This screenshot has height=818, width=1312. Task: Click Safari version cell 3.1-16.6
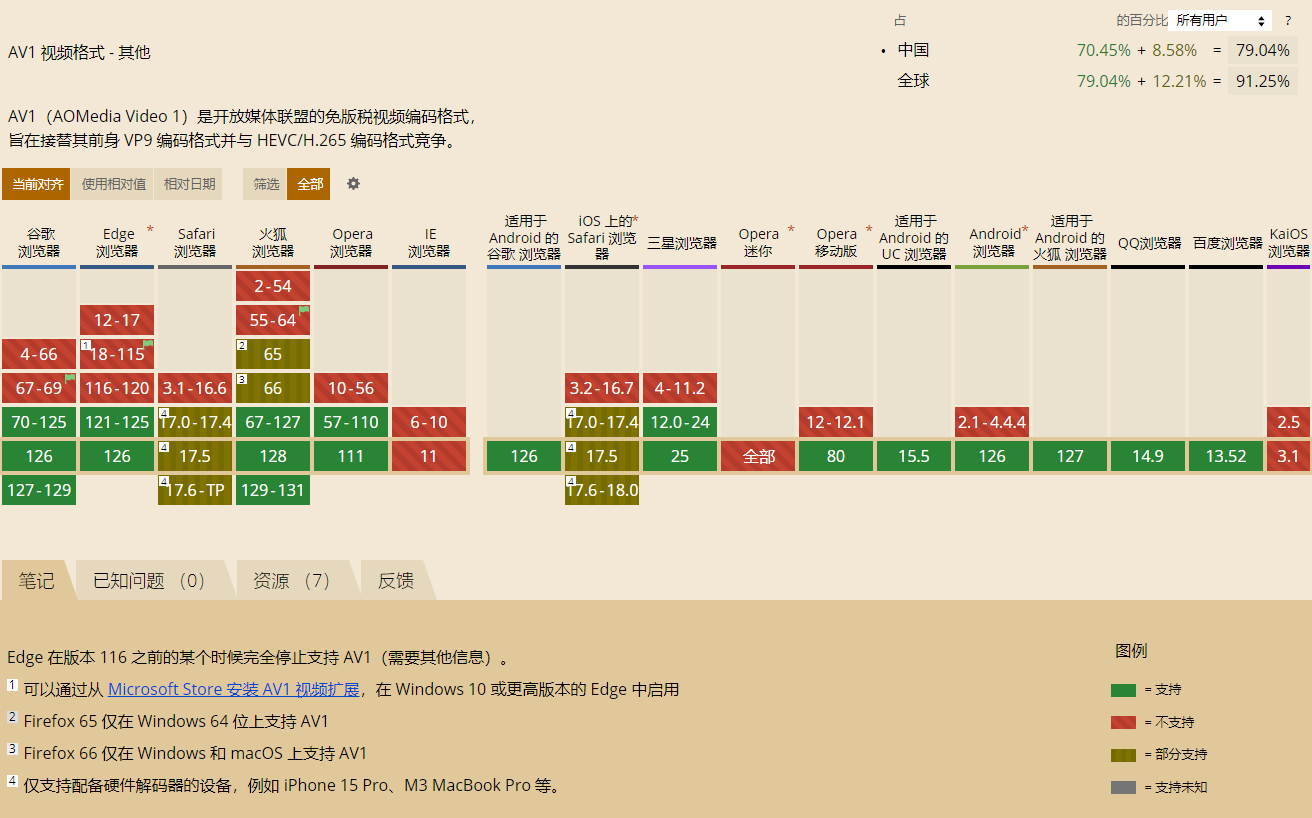tap(195, 388)
